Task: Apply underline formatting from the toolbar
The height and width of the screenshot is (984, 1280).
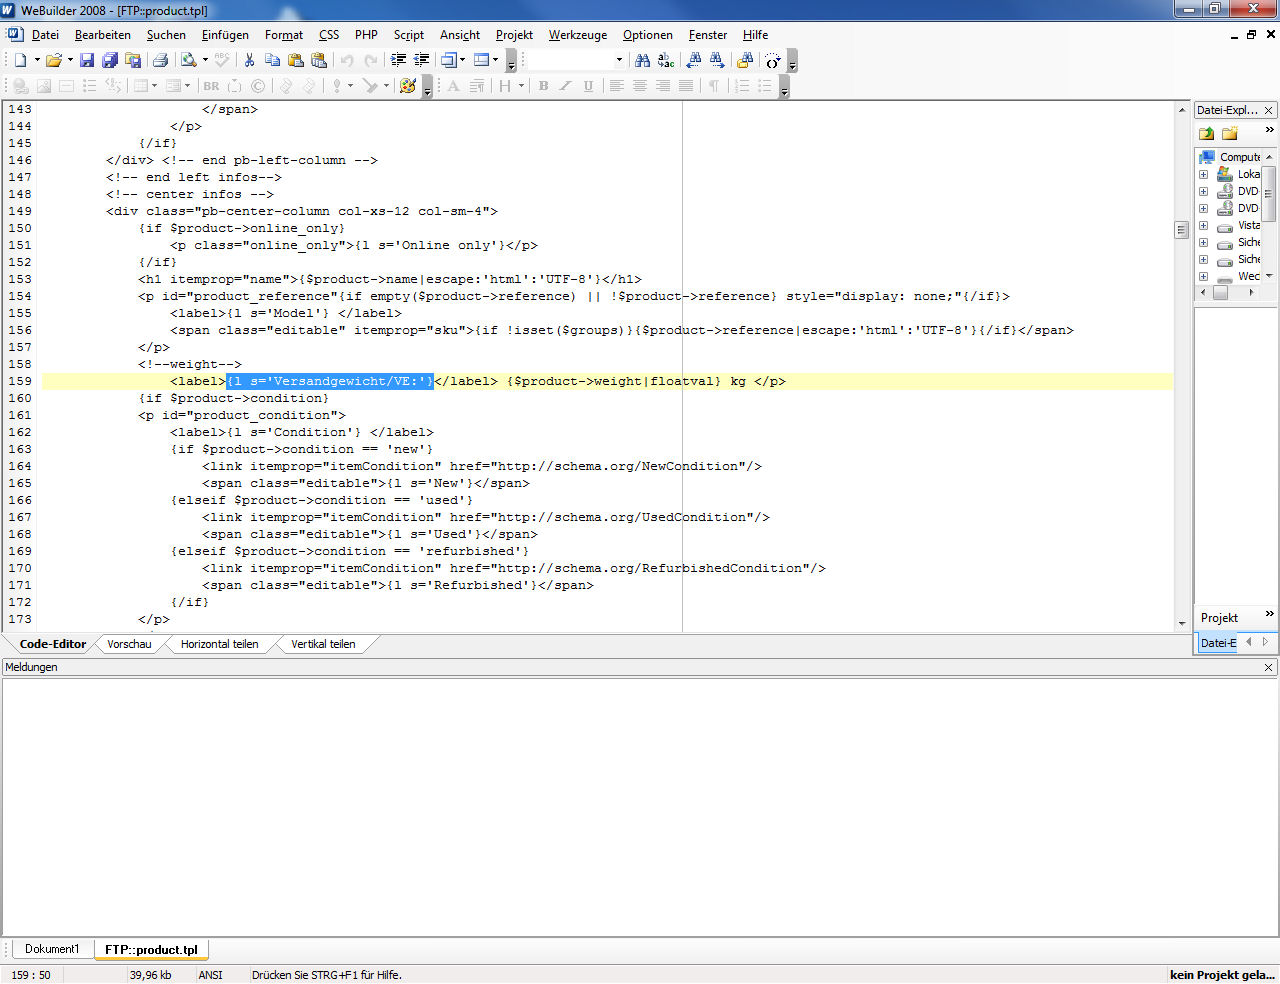Action: tap(588, 86)
